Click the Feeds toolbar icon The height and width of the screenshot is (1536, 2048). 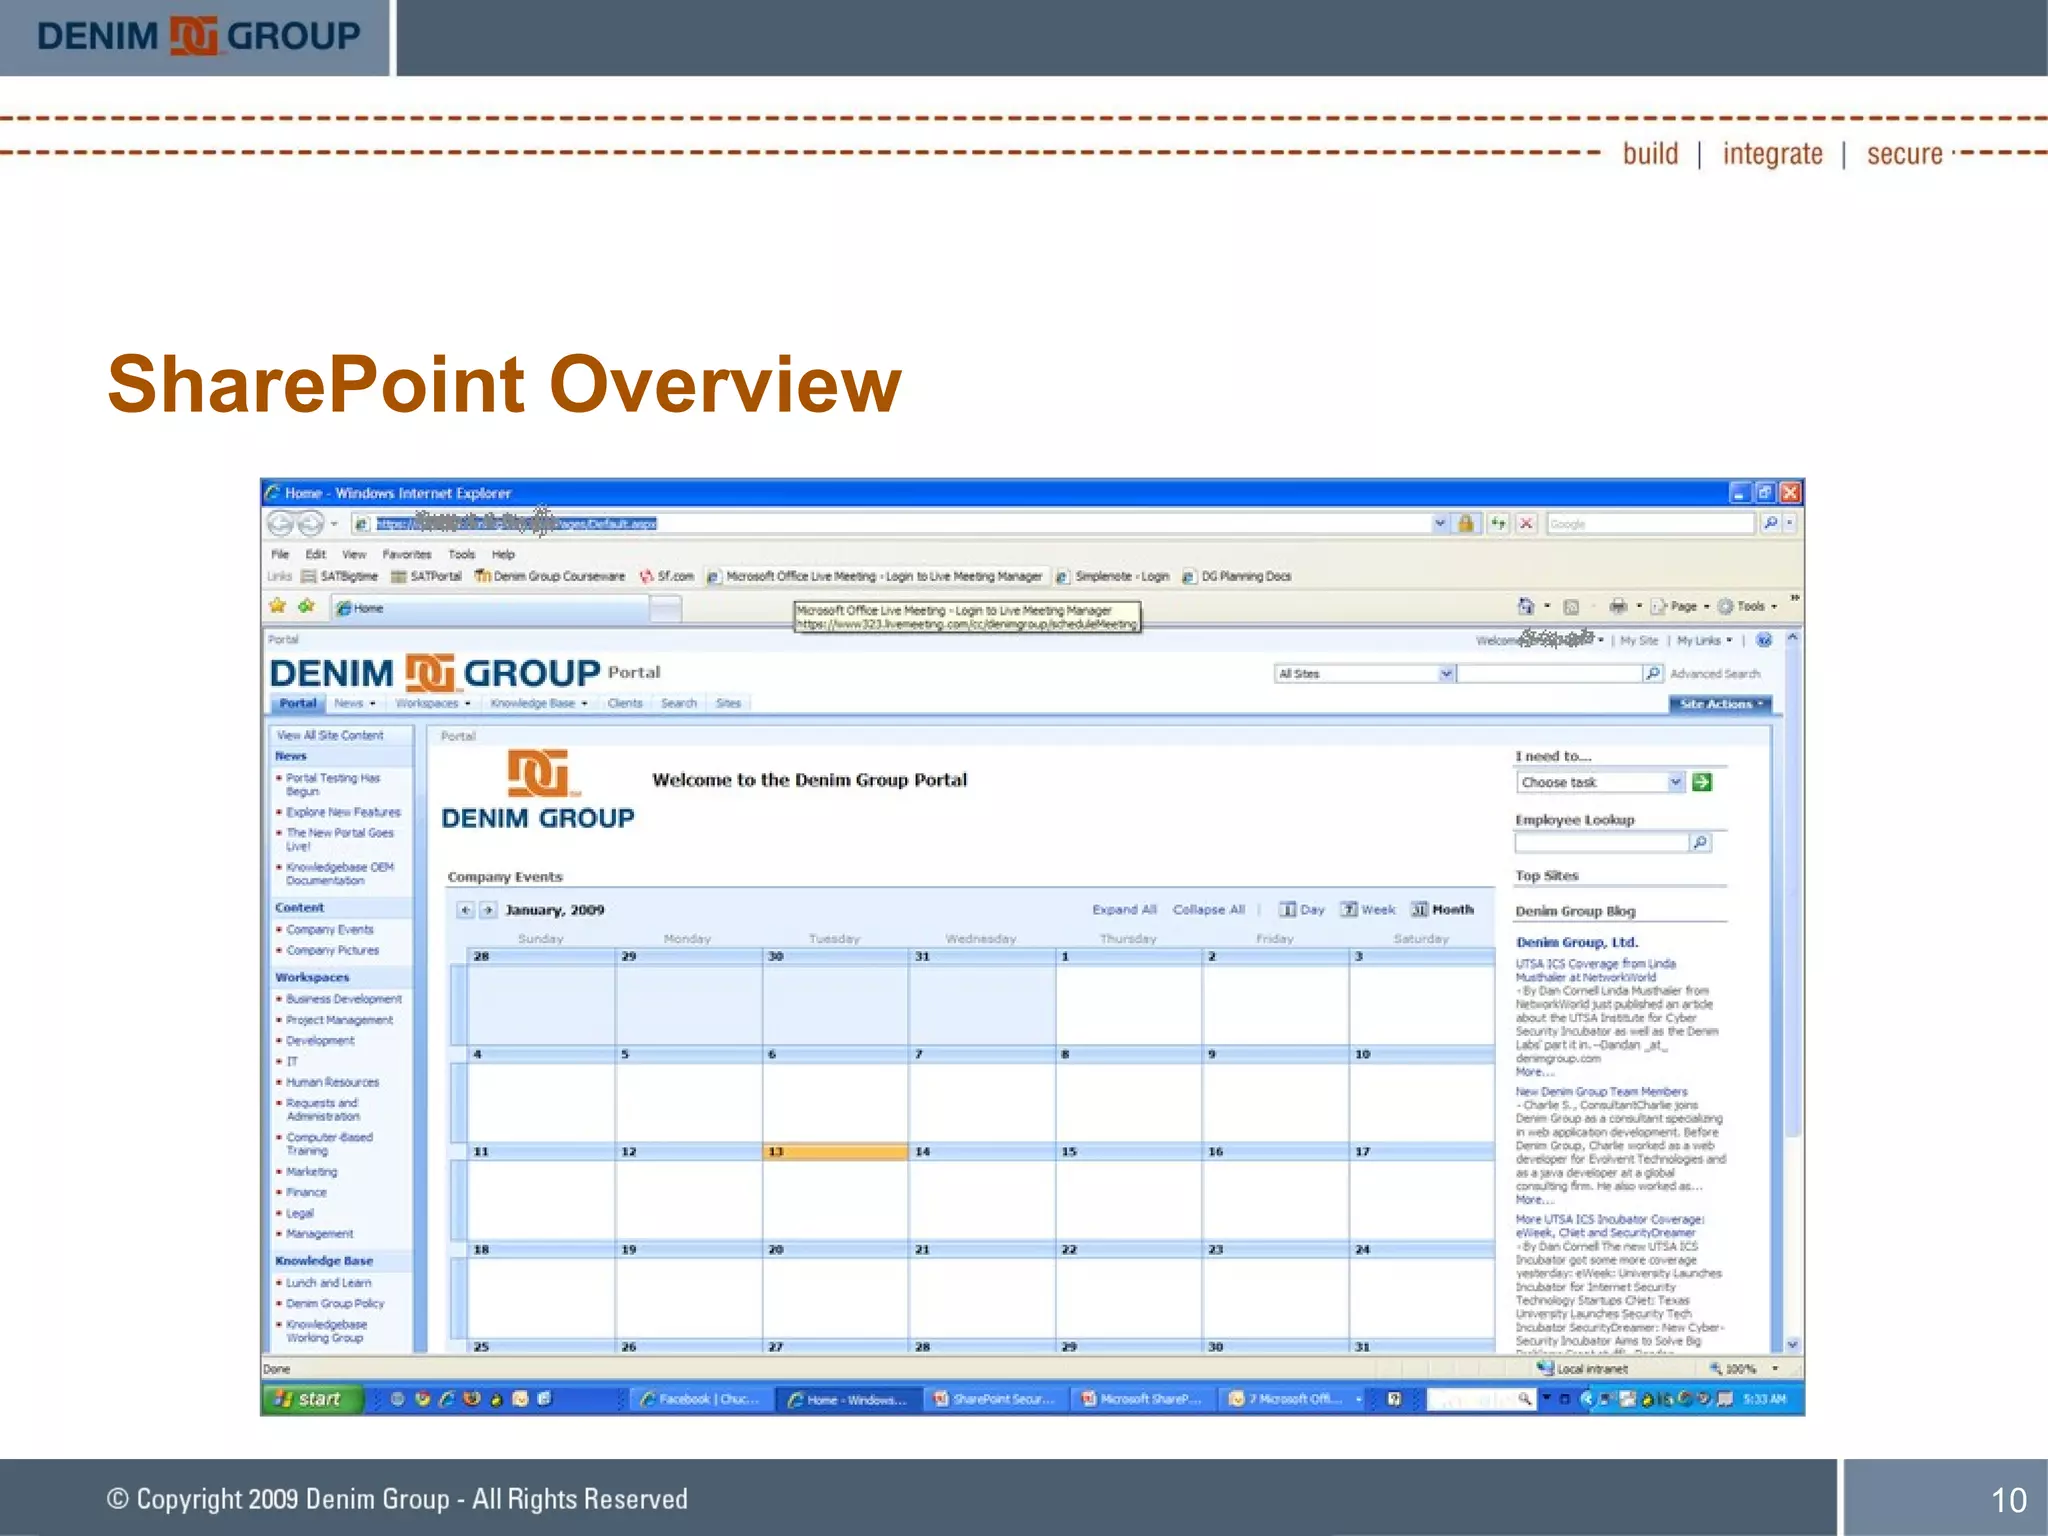tap(1571, 606)
